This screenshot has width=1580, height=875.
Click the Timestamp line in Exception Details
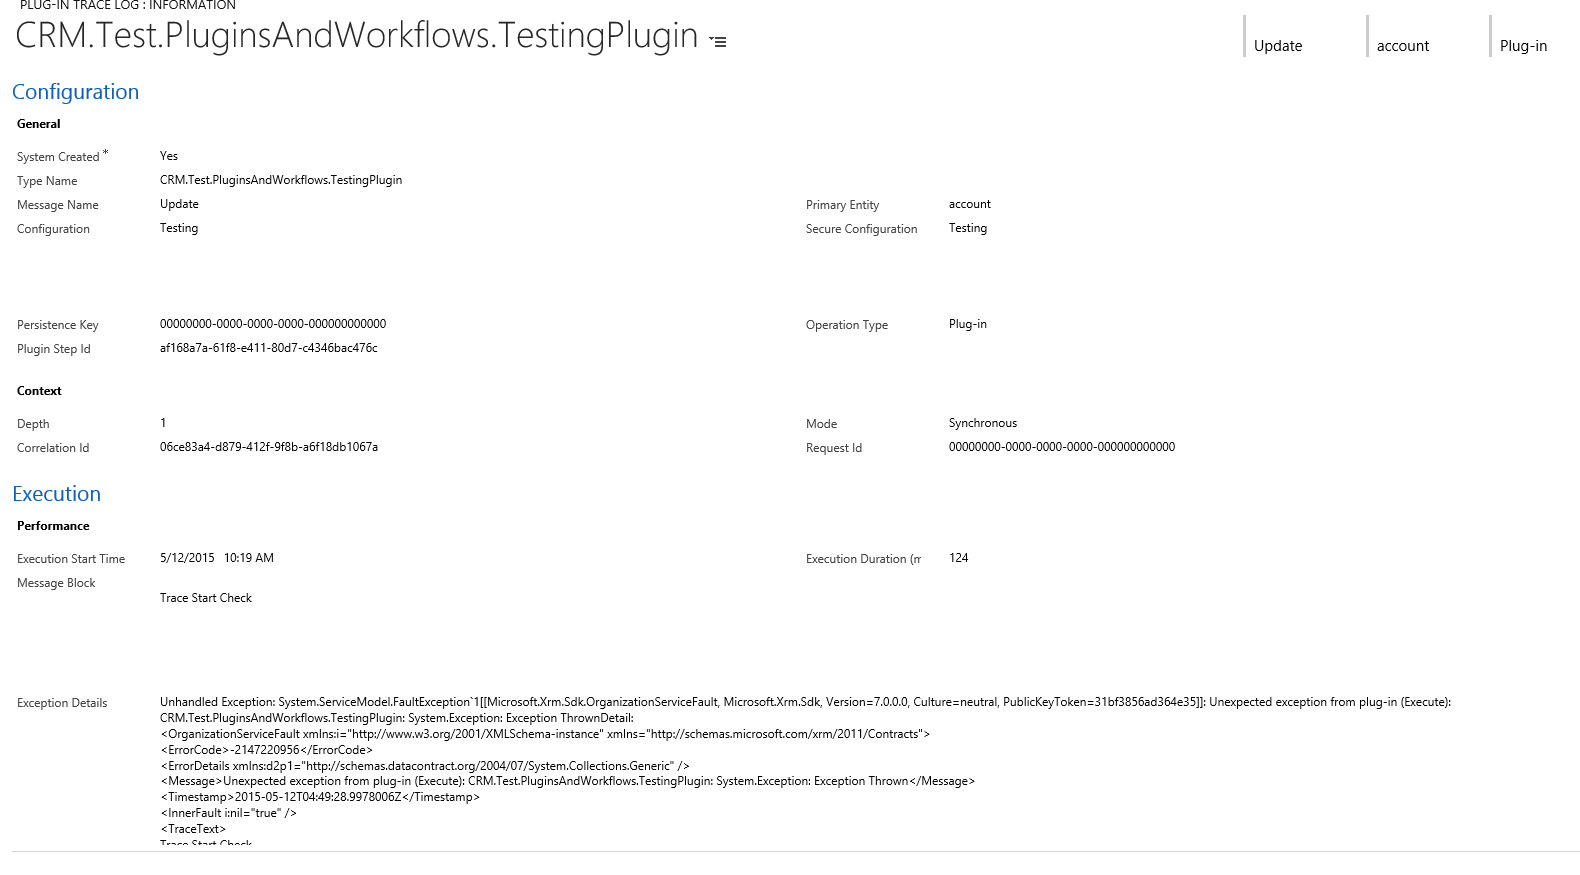click(320, 797)
